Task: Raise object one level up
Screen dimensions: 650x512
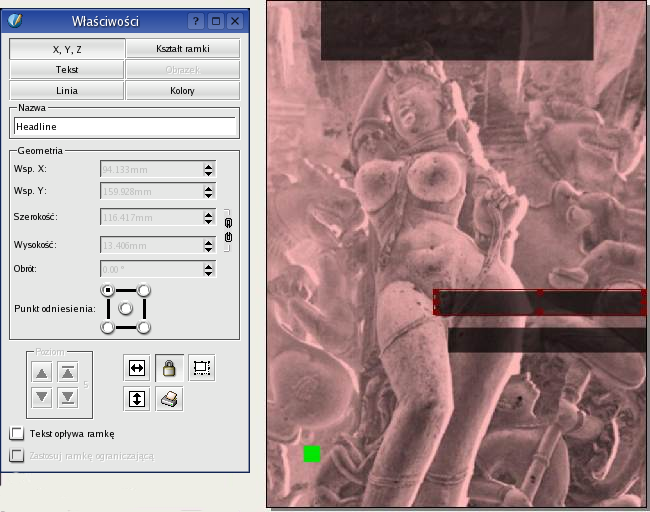Action: pos(41,372)
